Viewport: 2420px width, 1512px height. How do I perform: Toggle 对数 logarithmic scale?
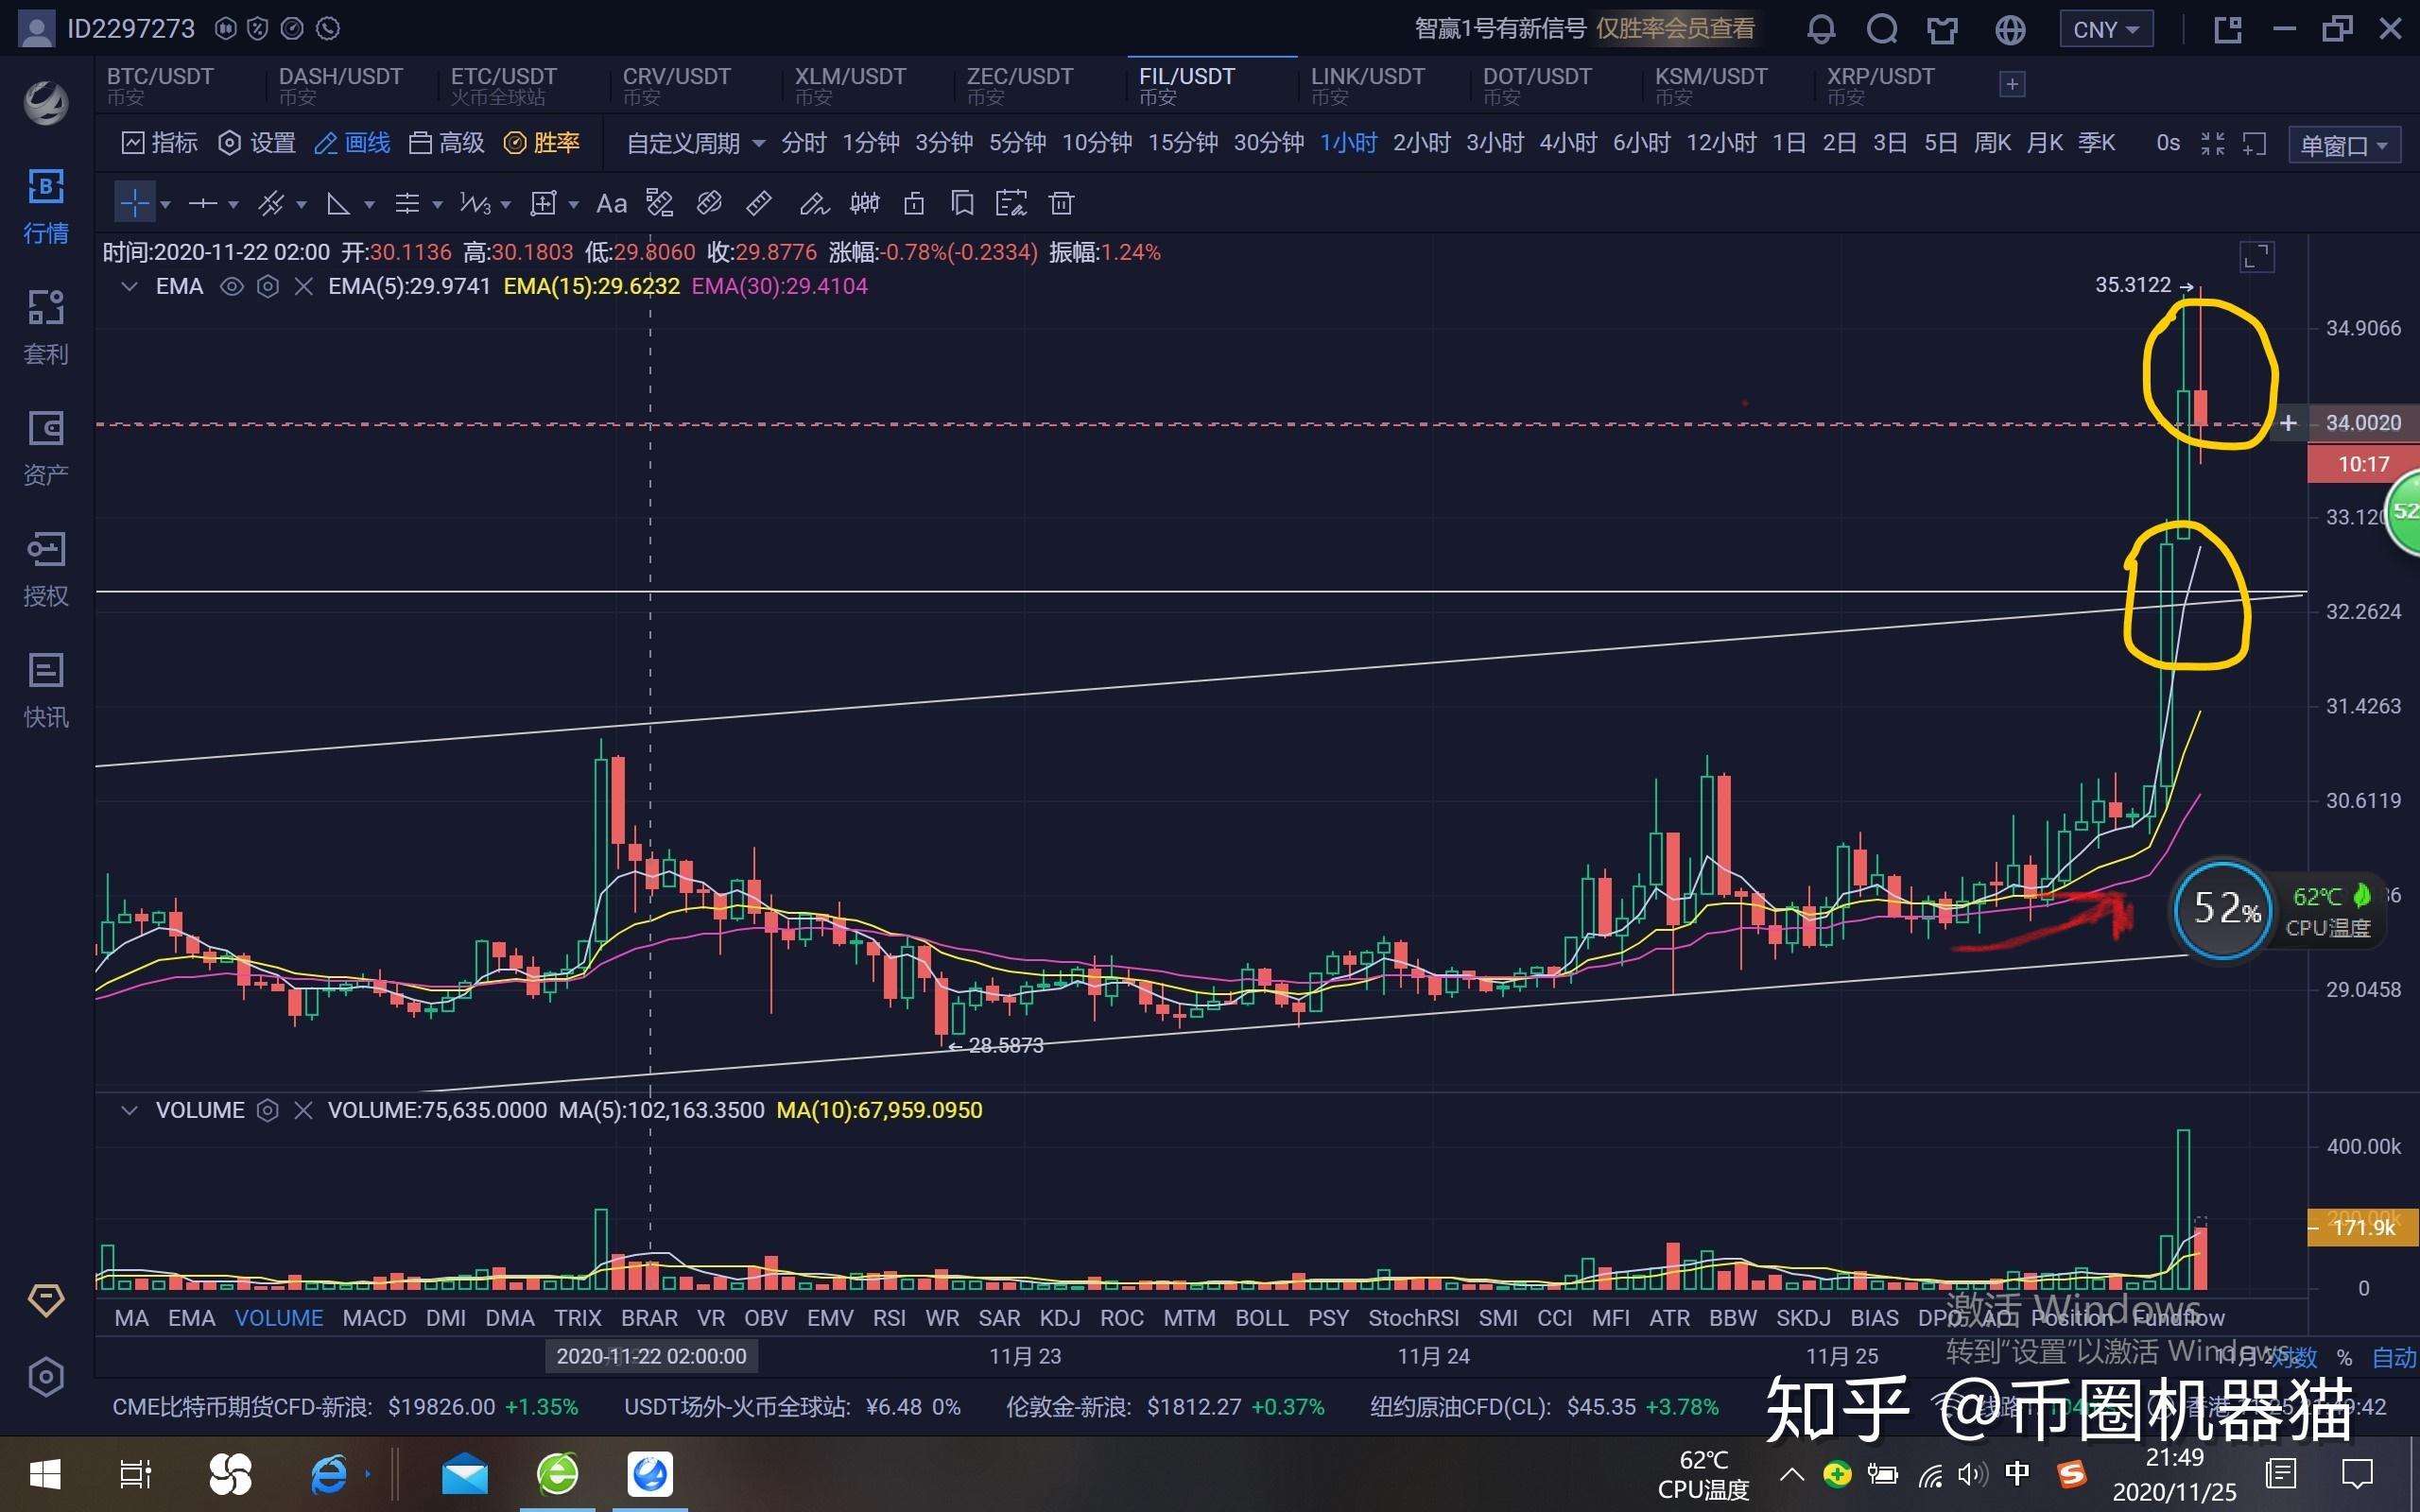[2295, 1357]
